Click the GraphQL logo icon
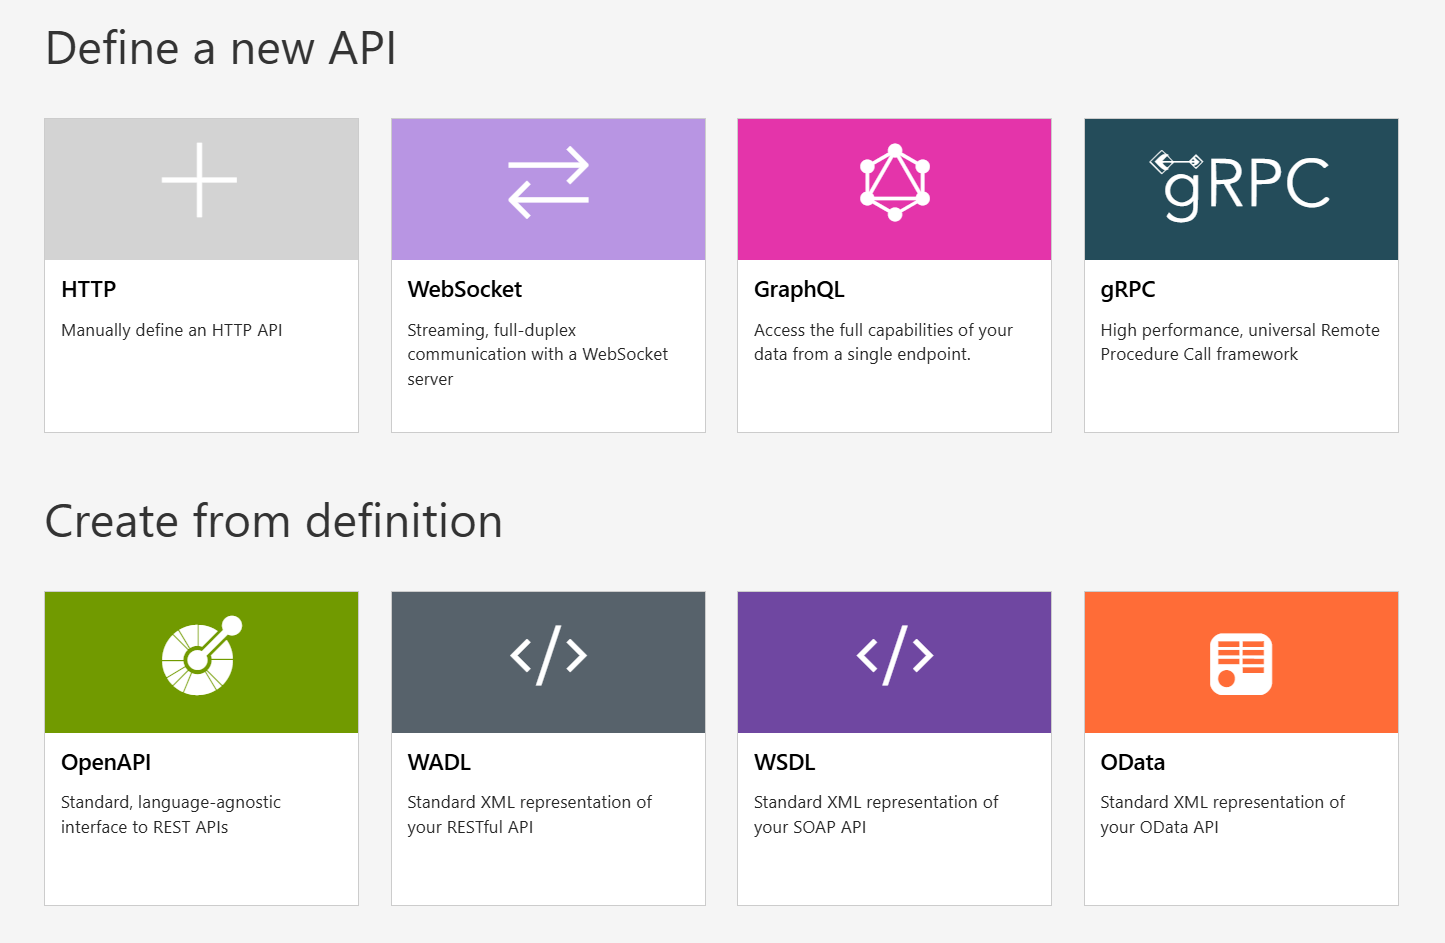The width and height of the screenshot is (1445, 943). (895, 183)
